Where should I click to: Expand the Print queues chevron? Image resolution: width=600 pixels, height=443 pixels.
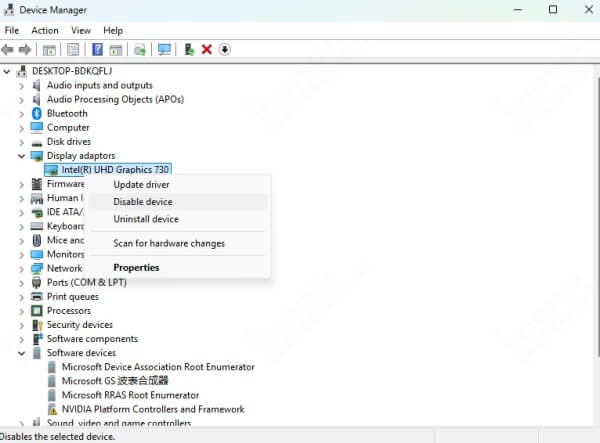21,297
